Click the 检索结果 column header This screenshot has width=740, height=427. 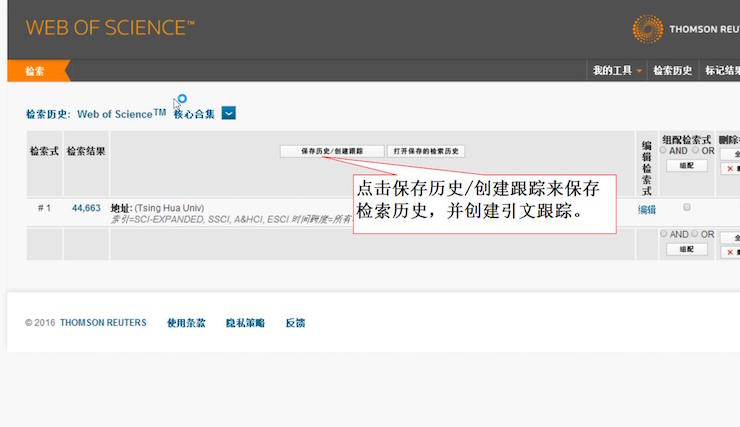coord(86,151)
